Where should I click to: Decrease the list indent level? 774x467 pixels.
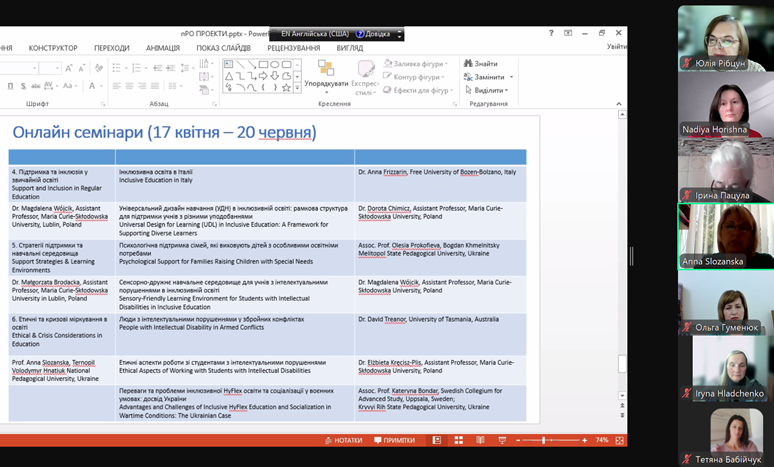[157, 68]
